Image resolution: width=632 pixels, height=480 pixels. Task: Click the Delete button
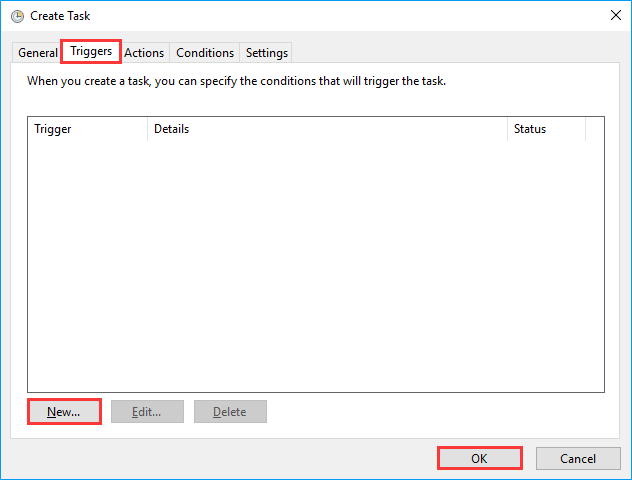click(x=230, y=411)
